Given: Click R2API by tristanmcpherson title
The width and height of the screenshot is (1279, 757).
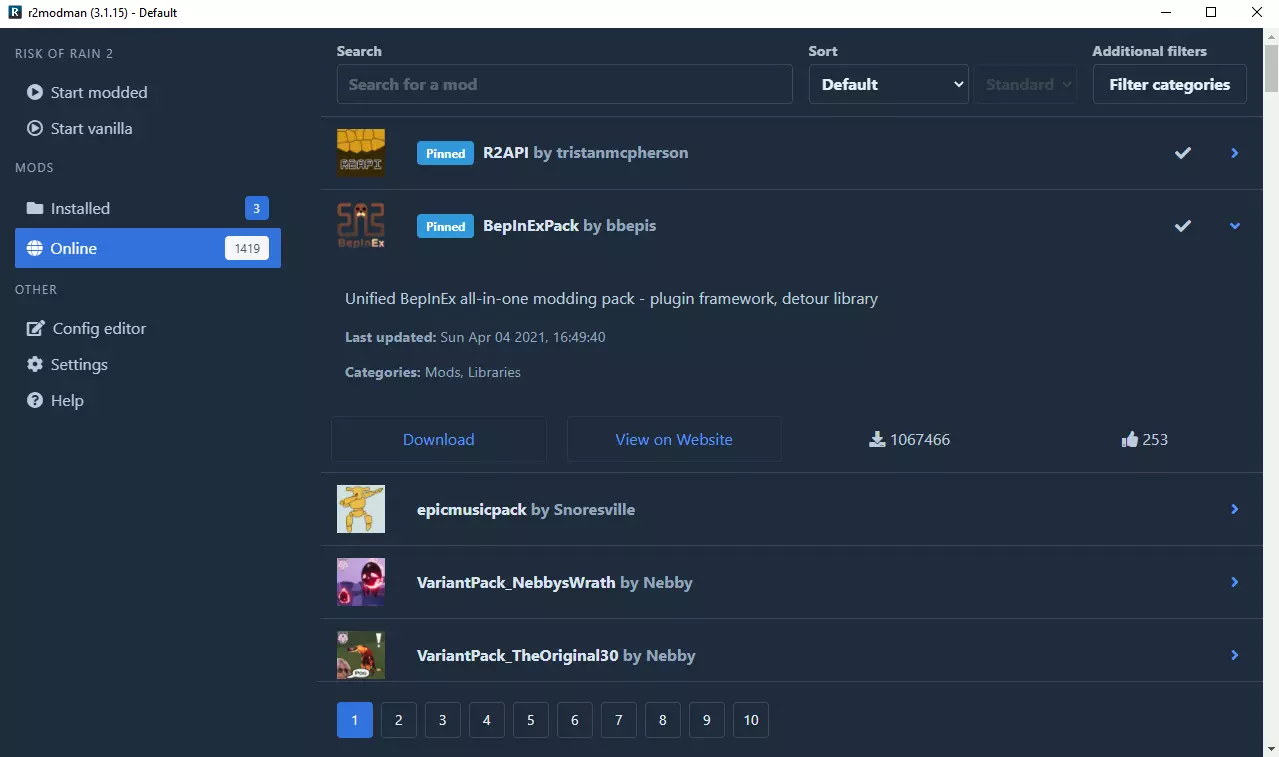Looking at the screenshot, I should [x=585, y=153].
